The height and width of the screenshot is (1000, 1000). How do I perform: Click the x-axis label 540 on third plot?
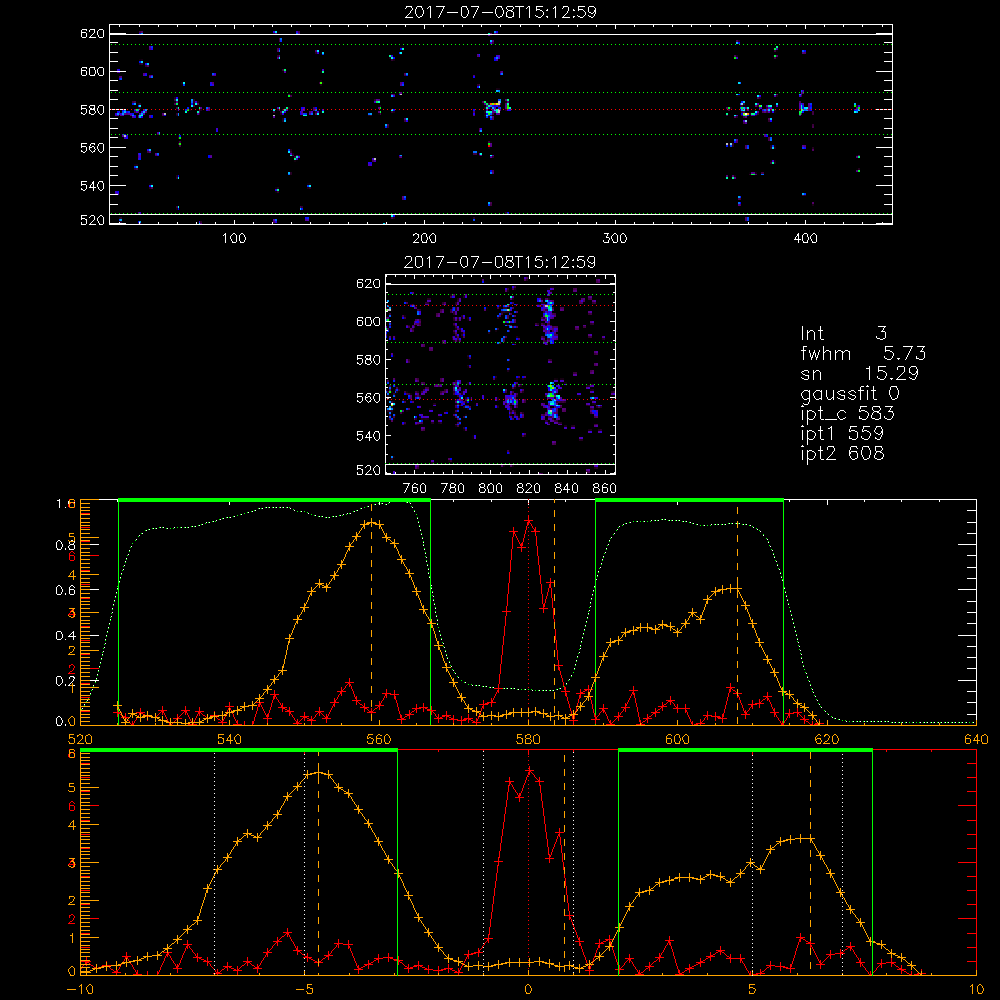230,740
